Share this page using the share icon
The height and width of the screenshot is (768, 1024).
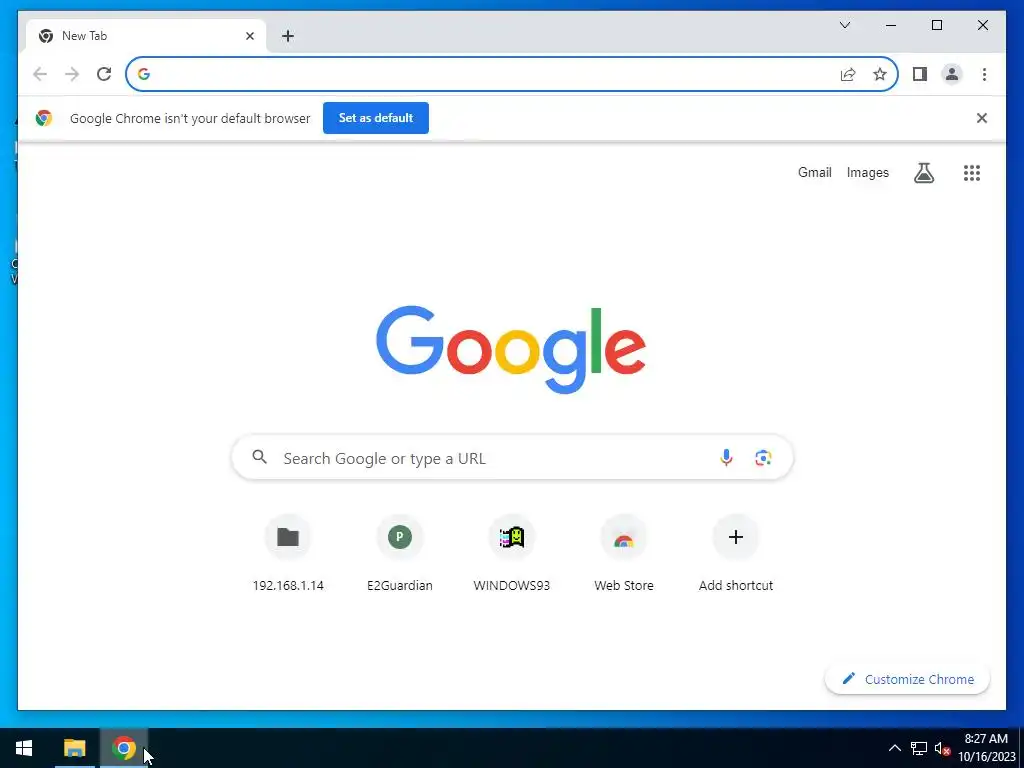848,74
